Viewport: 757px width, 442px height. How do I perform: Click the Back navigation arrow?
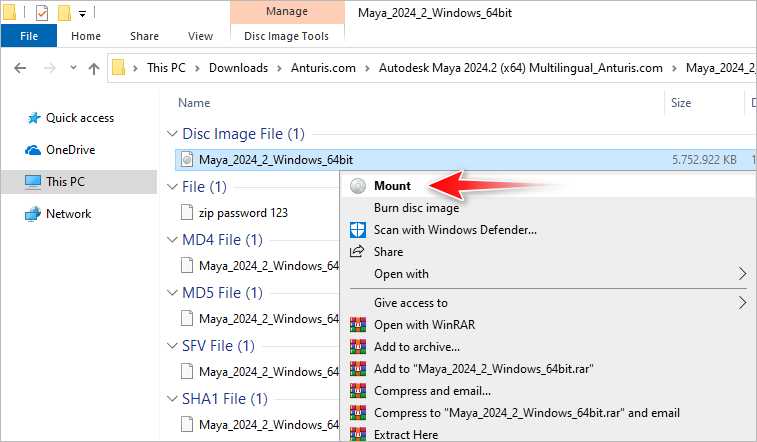(21, 69)
